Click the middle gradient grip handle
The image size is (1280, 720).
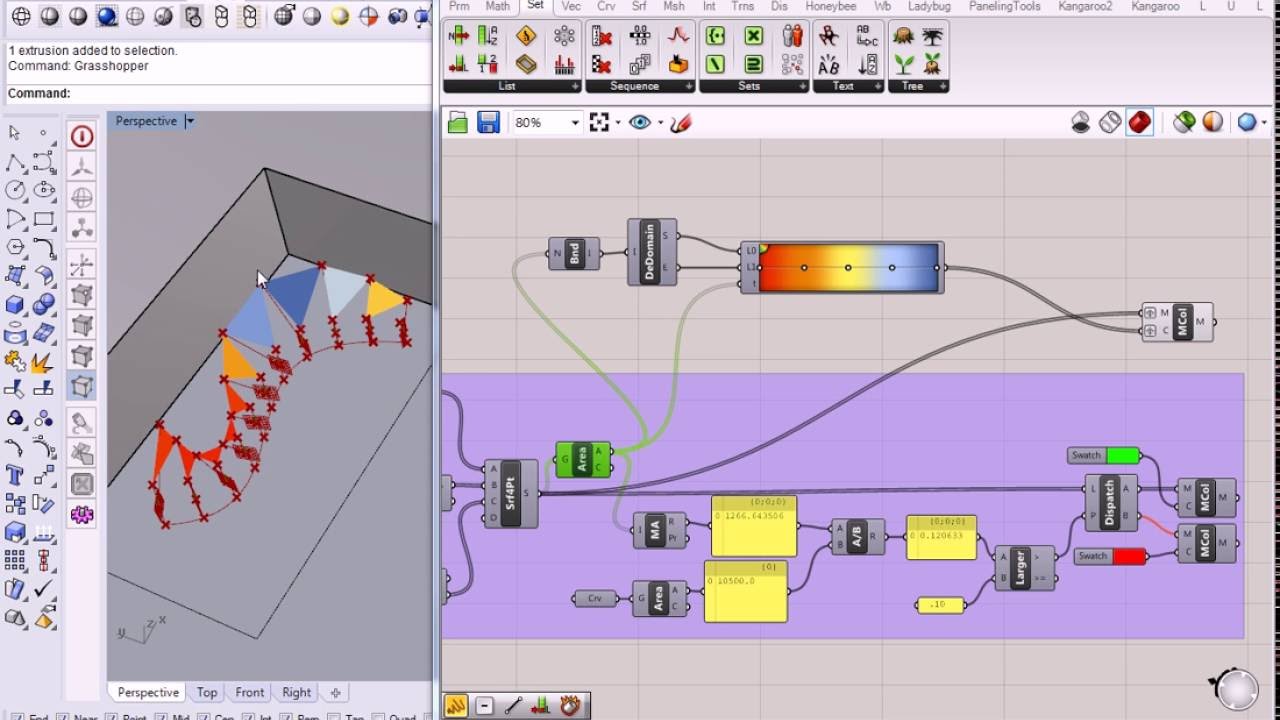point(848,268)
